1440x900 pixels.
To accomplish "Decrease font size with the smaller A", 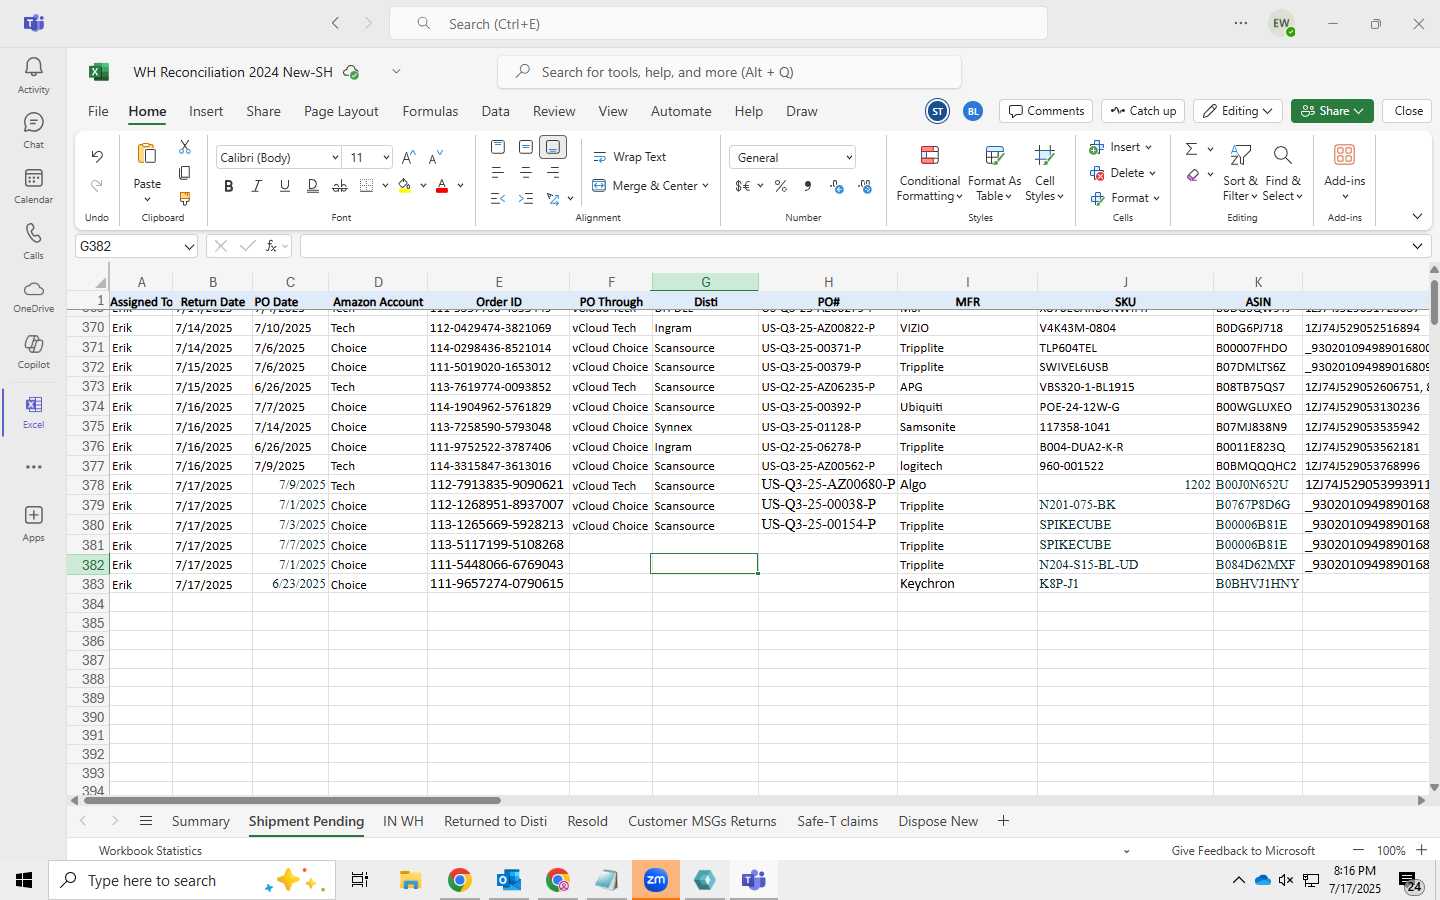I will coord(435,158).
